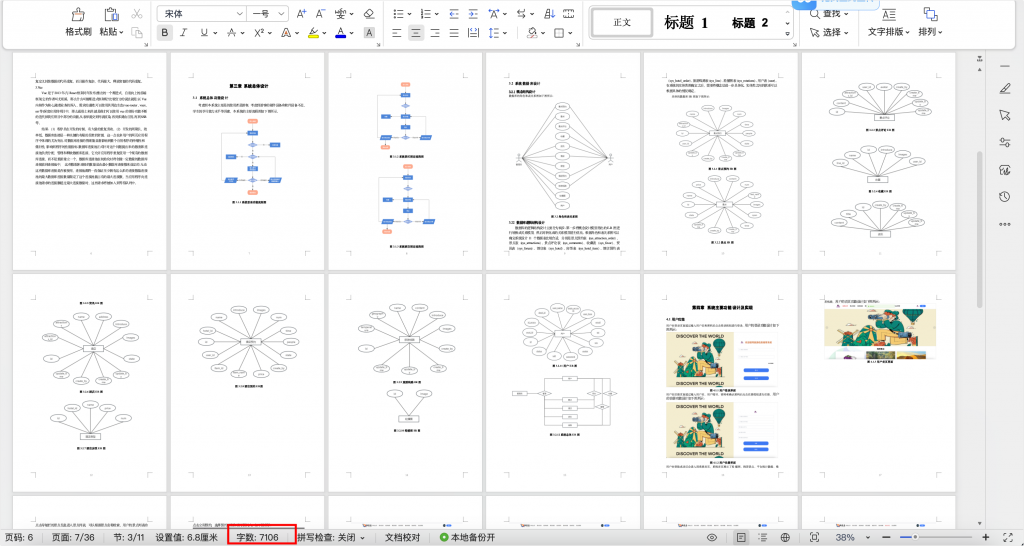
Task: Click the 字数: 7106 word count
Action: 261,537
